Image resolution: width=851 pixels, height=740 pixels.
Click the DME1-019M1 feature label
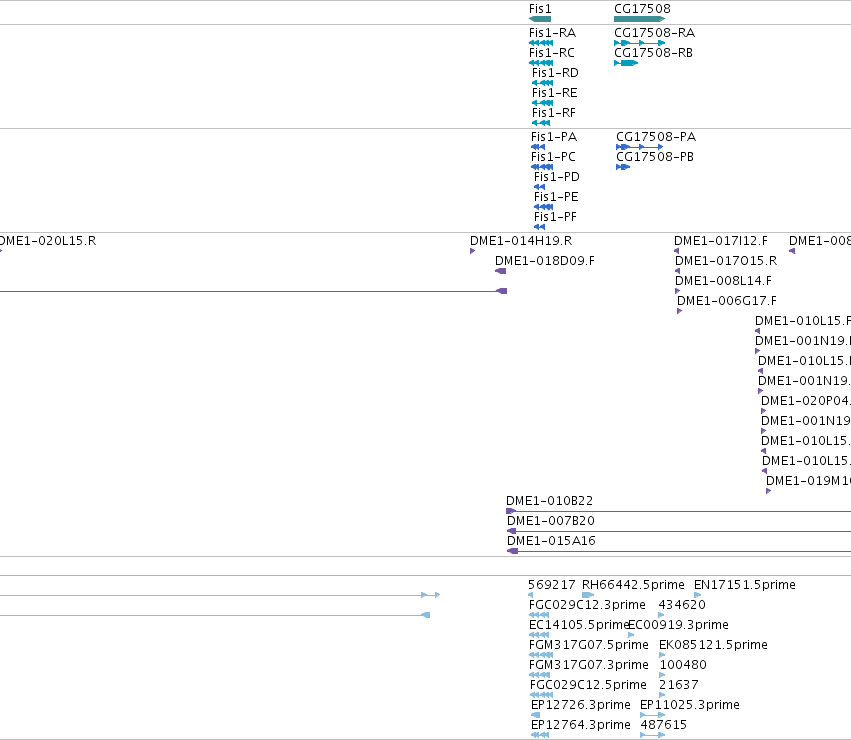[x=808, y=480]
